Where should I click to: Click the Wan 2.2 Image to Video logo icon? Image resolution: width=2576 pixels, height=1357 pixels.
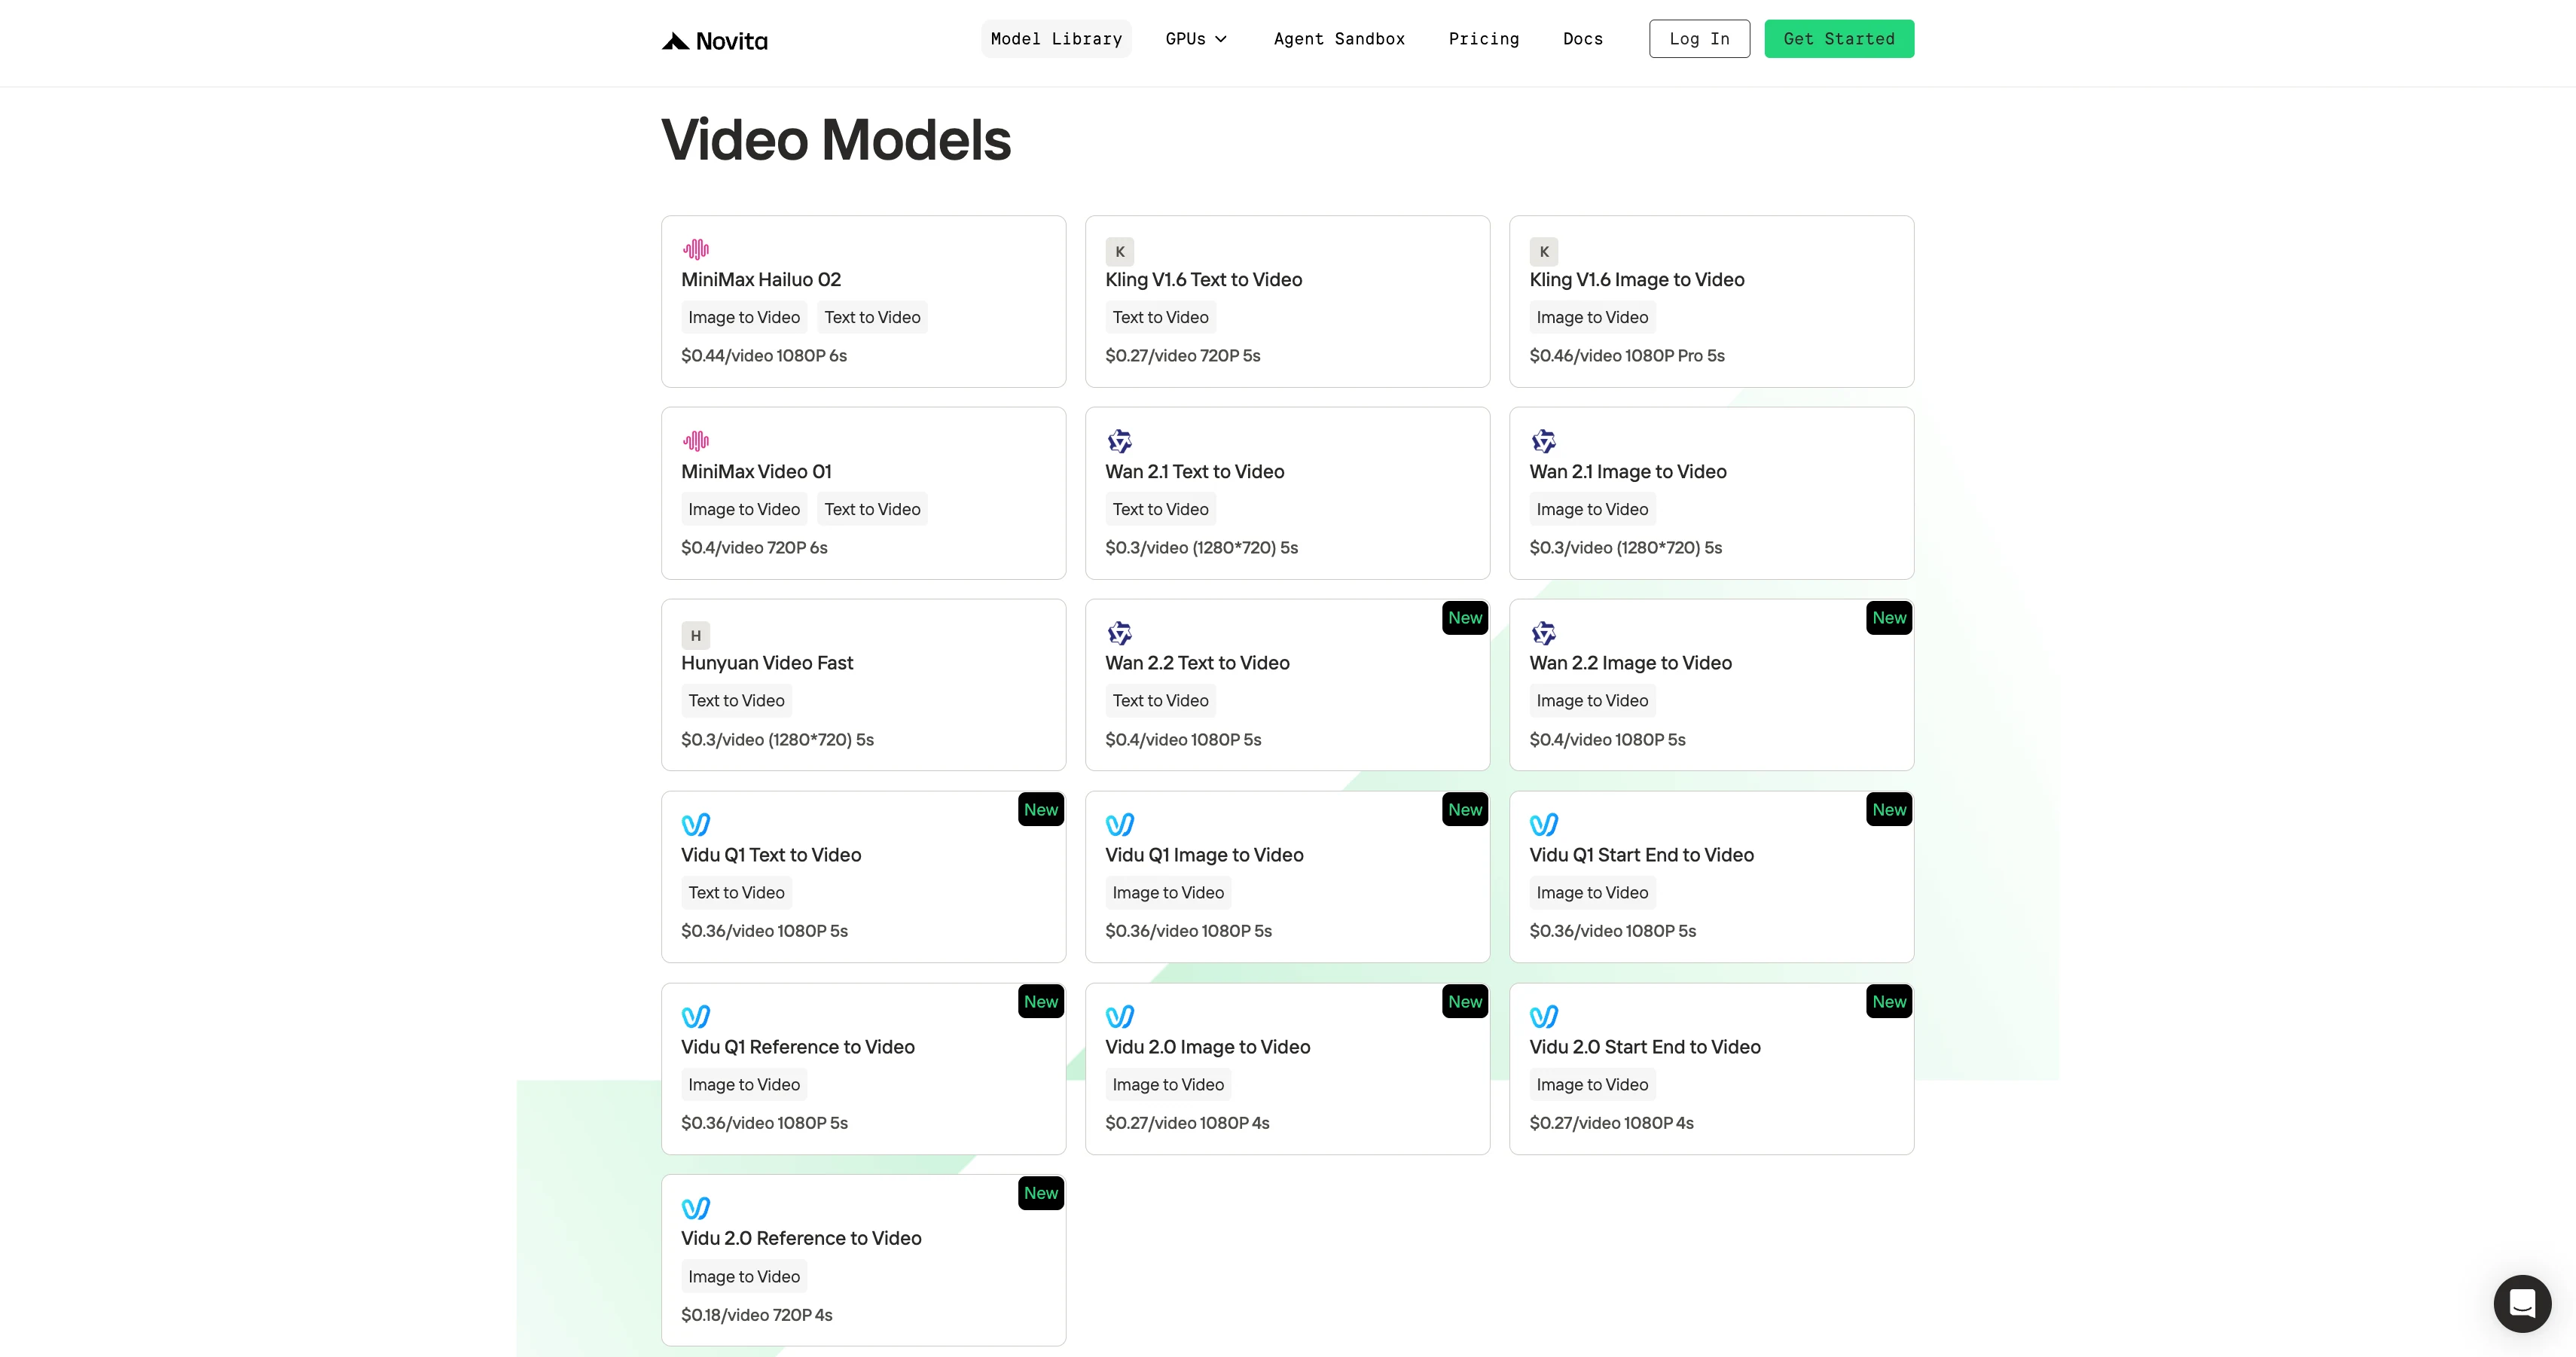click(1544, 633)
